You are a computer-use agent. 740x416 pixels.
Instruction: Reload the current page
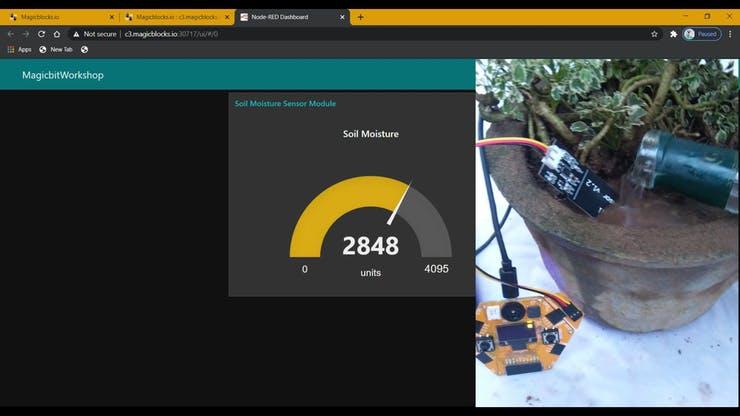click(x=42, y=33)
